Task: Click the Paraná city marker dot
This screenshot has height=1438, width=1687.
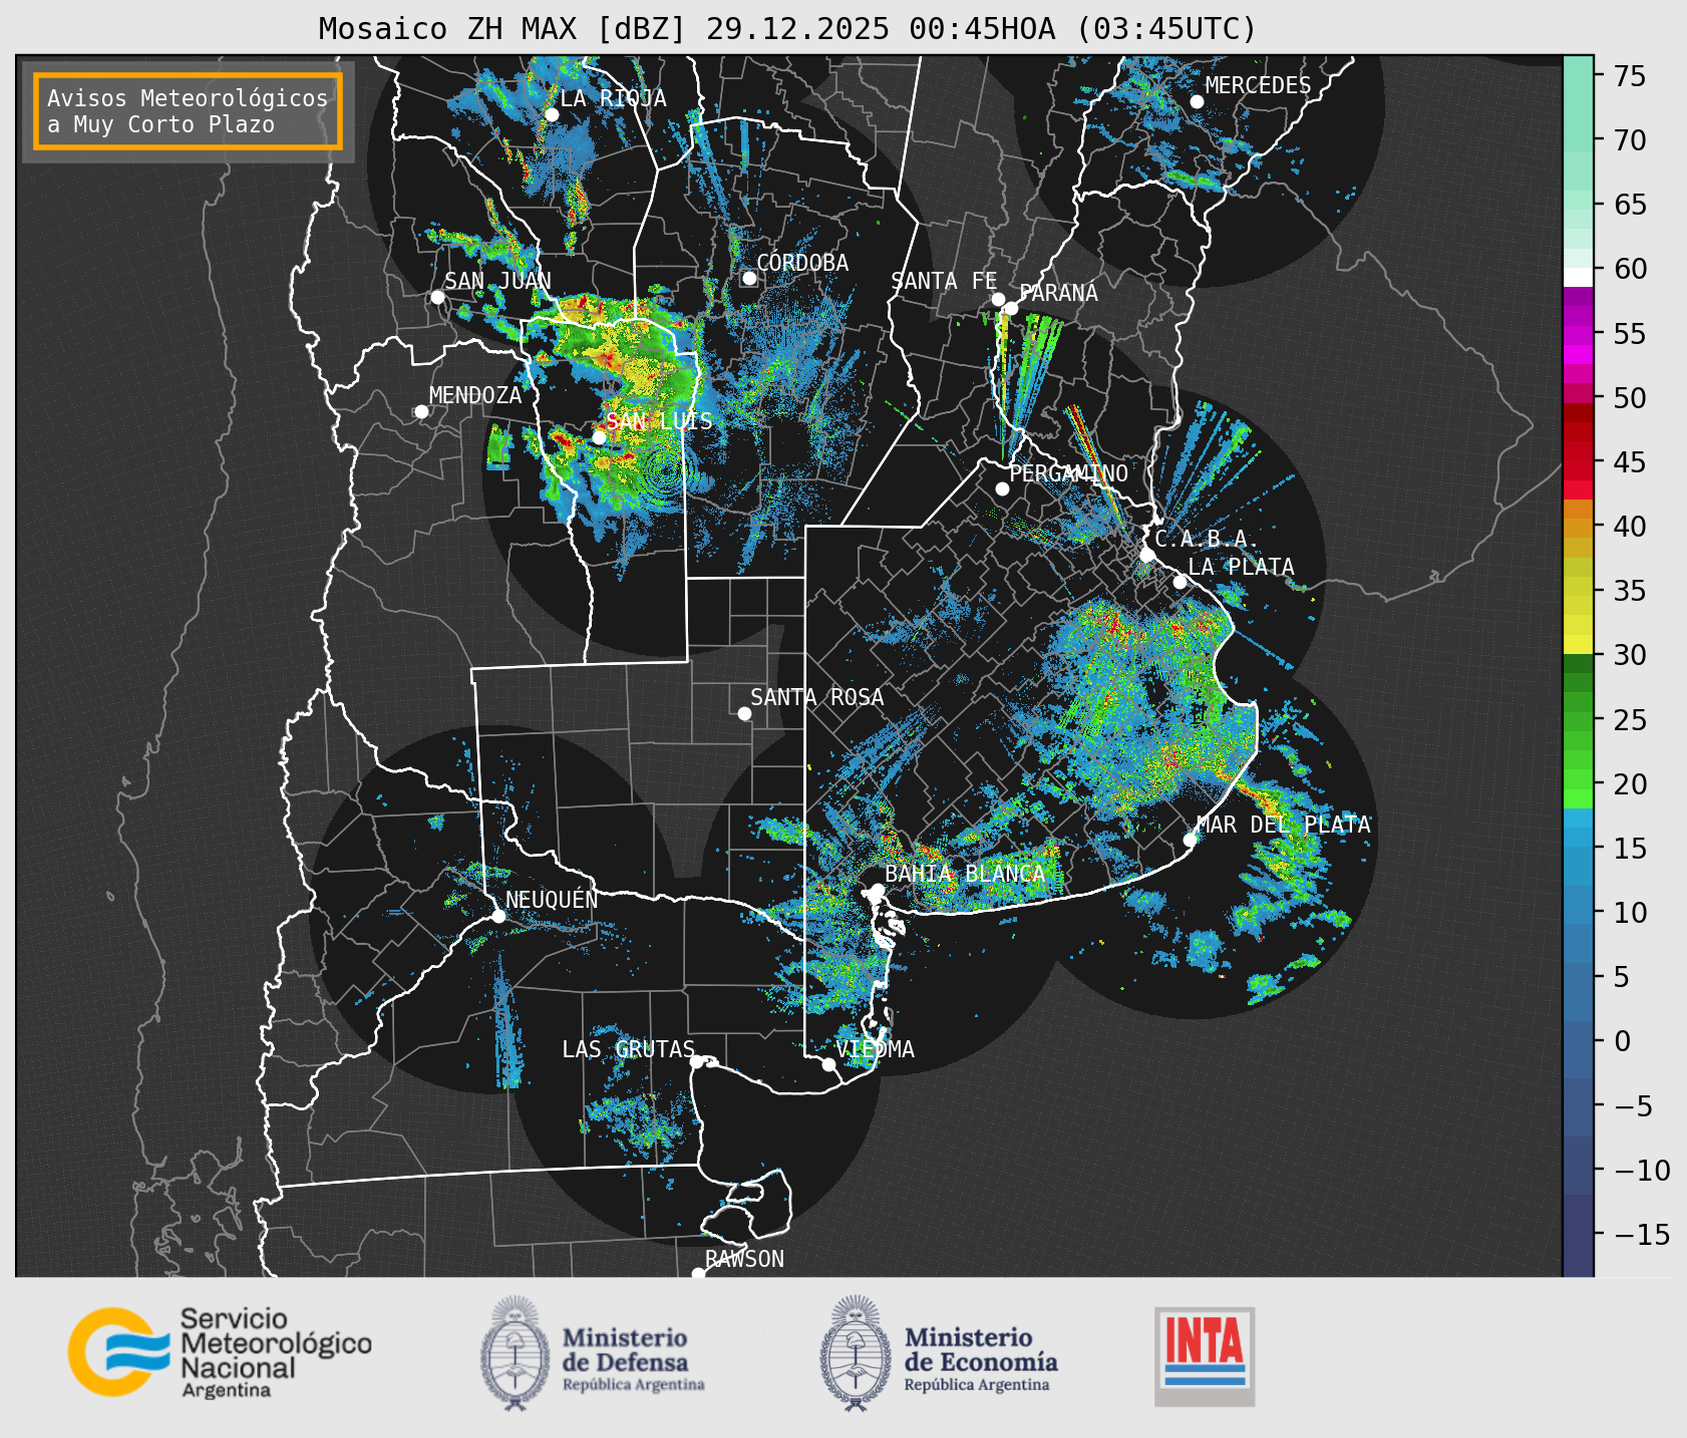Action: (1011, 308)
